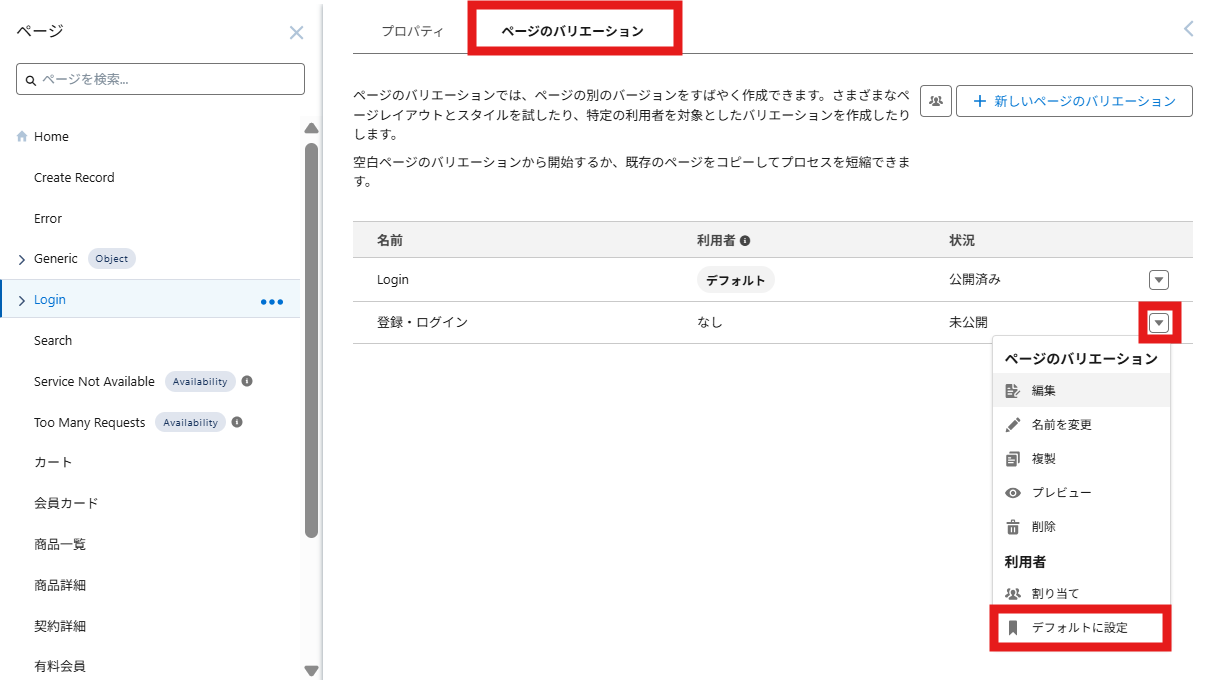Choose 削除 to delete the variation
1213x680 pixels.
(x=1043, y=527)
